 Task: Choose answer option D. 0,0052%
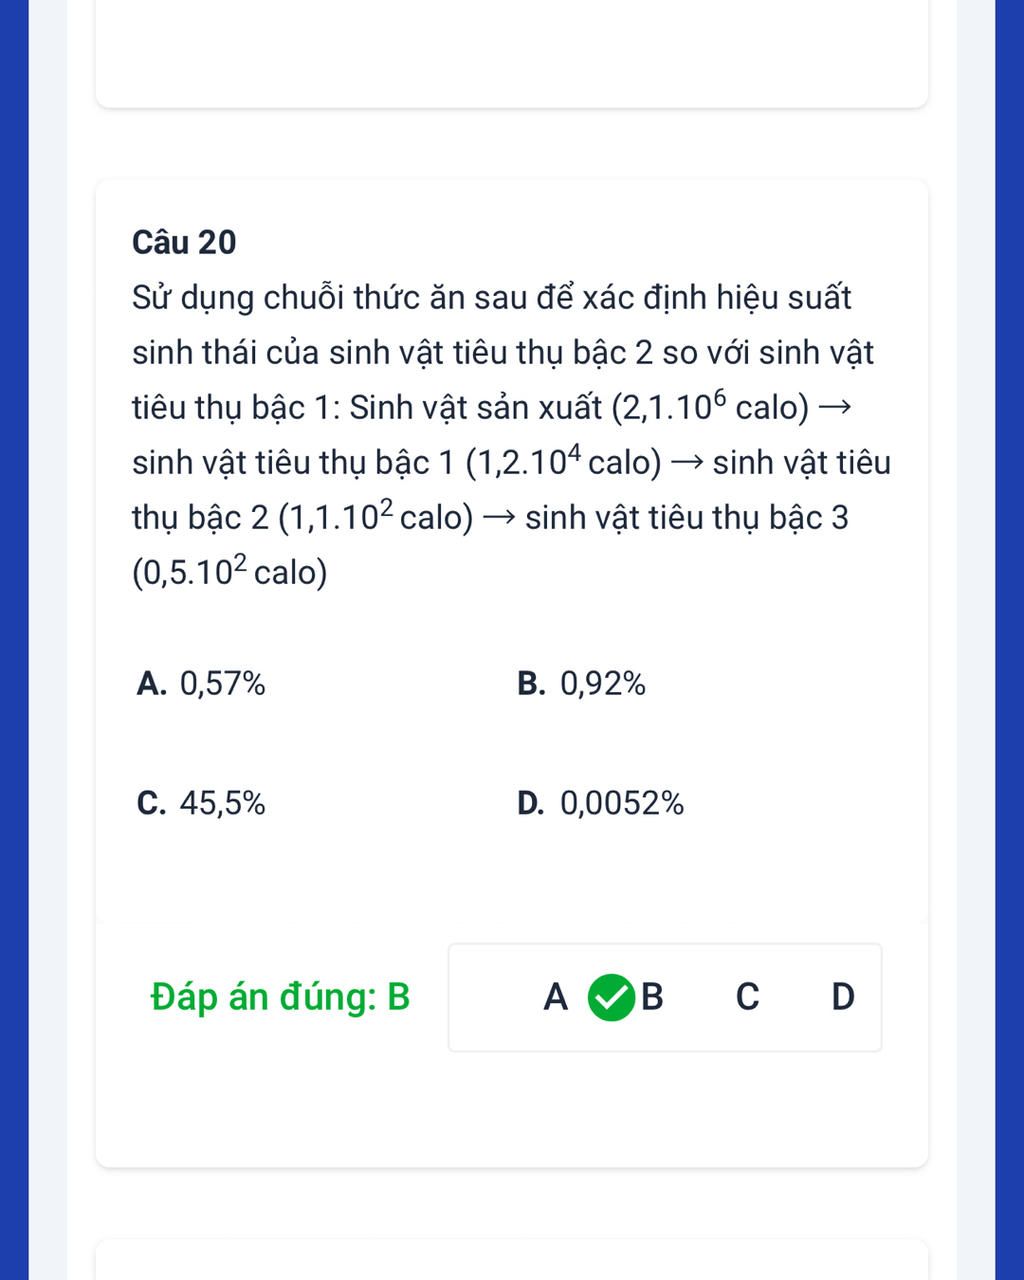pyautogui.click(x=601, y=803)
